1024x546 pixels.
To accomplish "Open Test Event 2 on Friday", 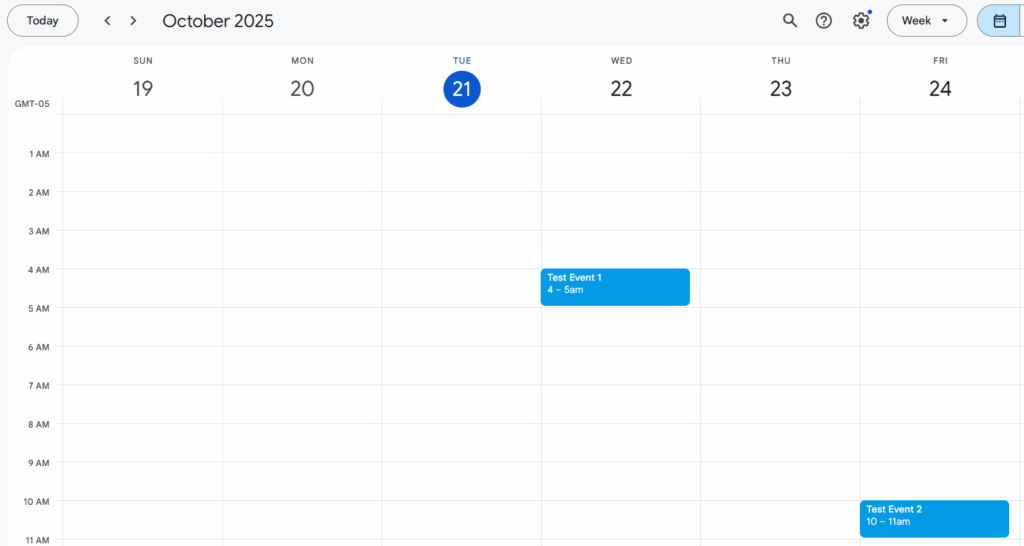I will coord(934,518).
